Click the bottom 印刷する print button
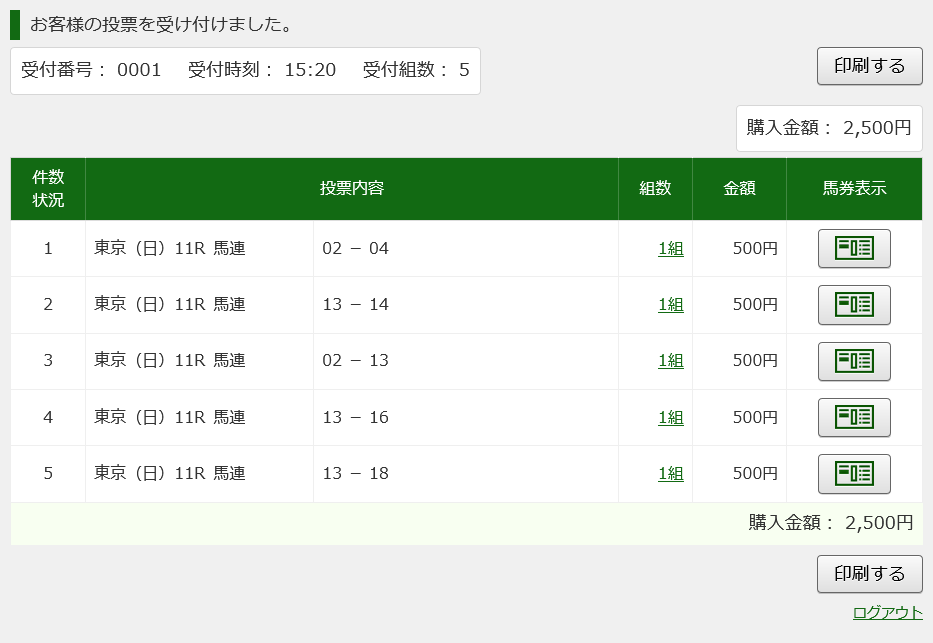Image resolution: width=933 pixels, height=643 pixels. [x=869, y=574]
